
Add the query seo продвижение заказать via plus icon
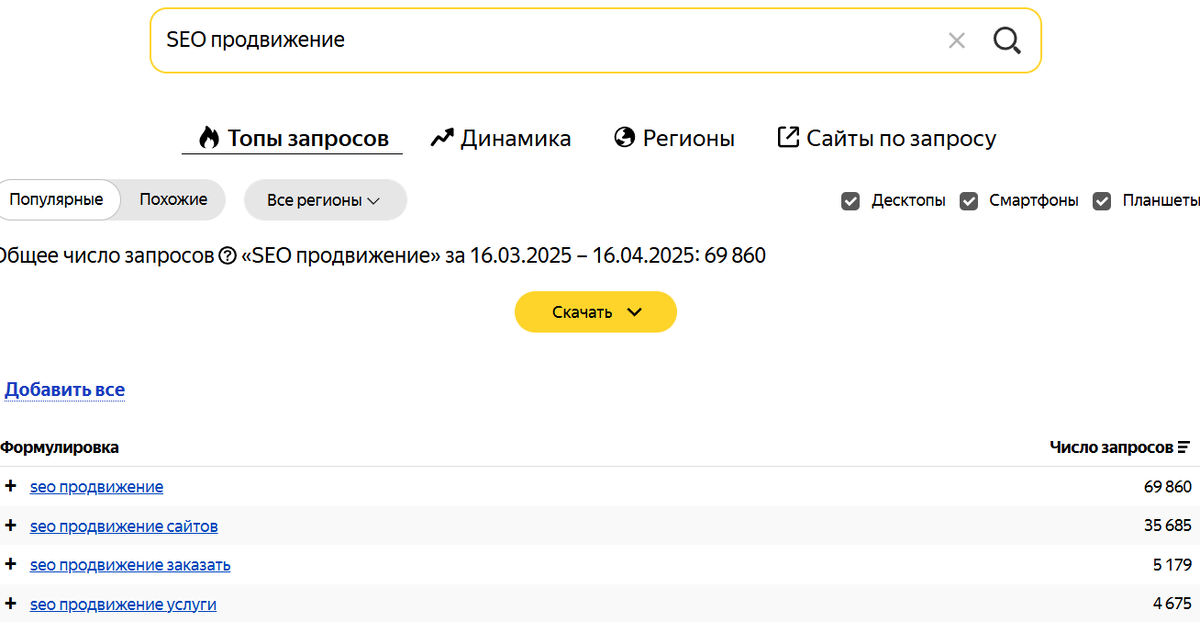tap(10, 564)
